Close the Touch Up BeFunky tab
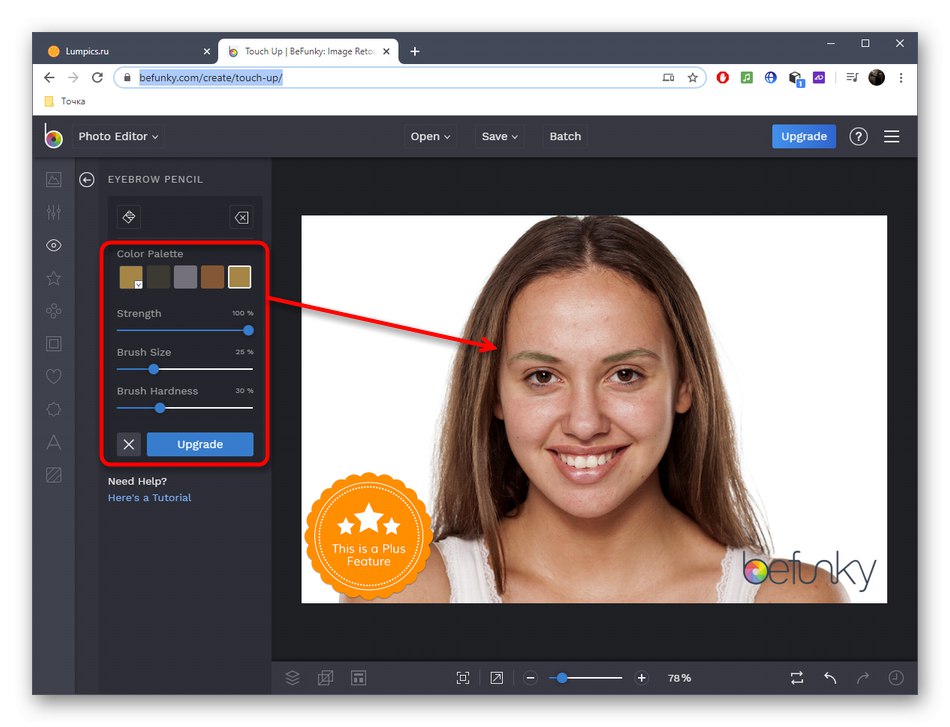Screen dimensions: 950x727 [x=386, y=51]
